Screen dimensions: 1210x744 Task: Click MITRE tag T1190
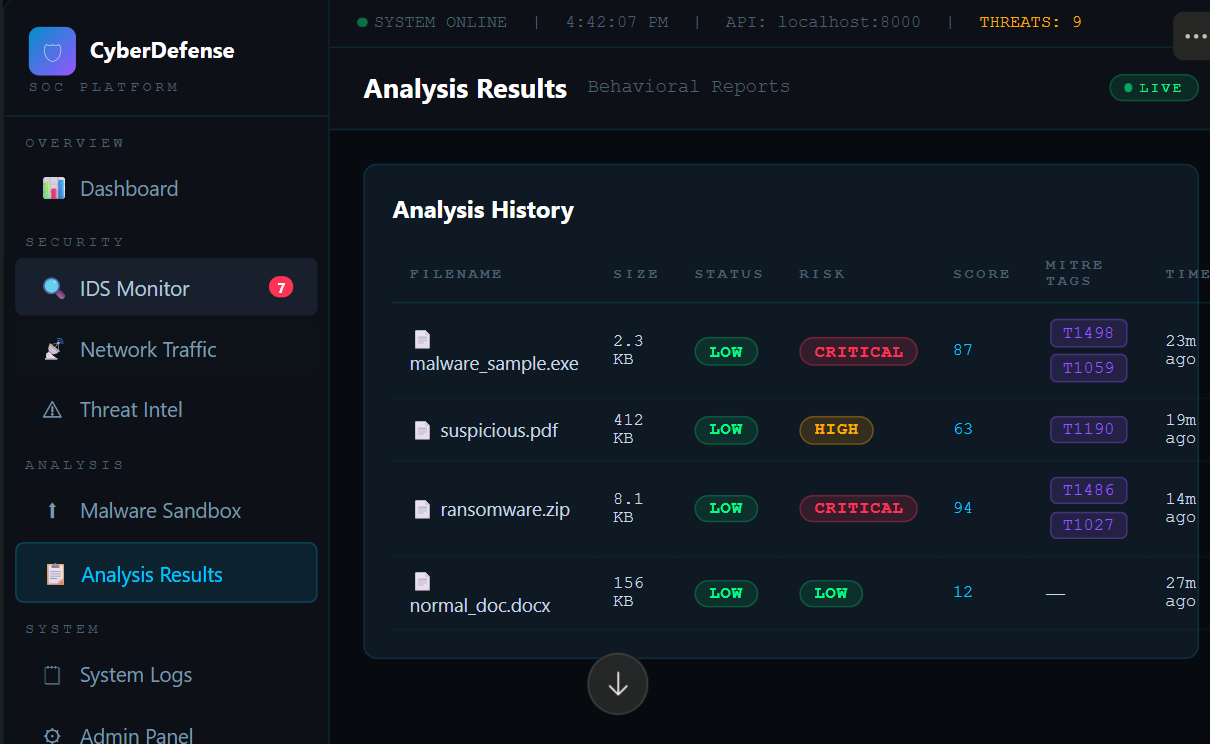[x=1088, y=430]
